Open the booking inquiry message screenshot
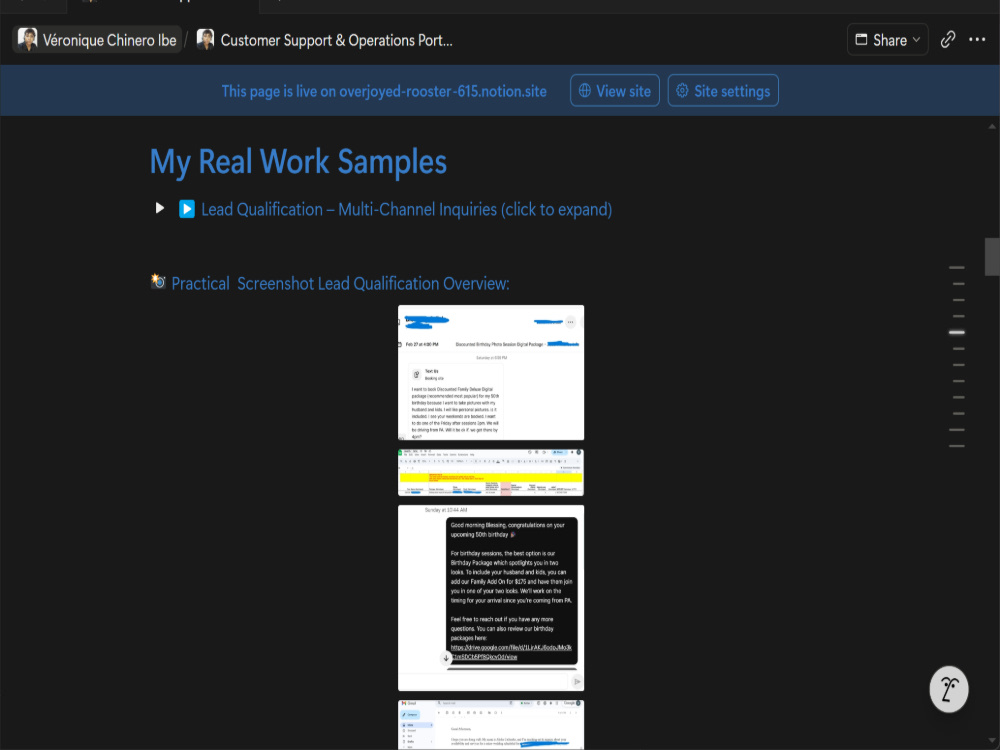 490,372
